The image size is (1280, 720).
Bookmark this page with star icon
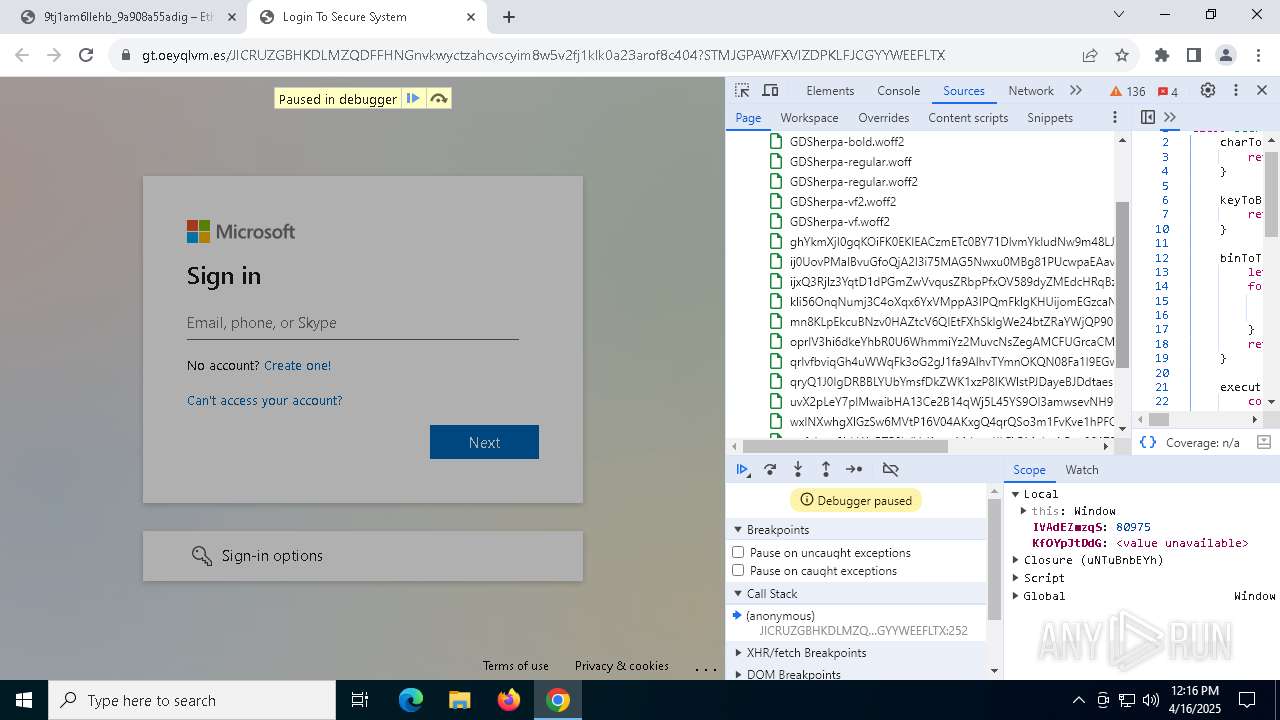[1122, 55]
